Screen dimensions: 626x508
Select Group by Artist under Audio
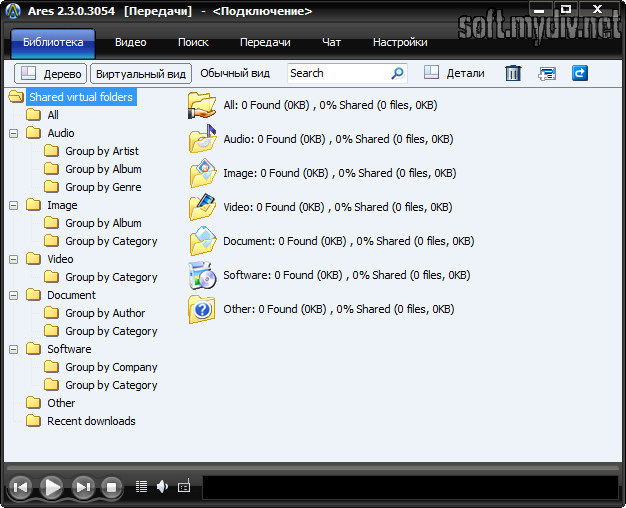pyautogui.click(x=102, y=151)
